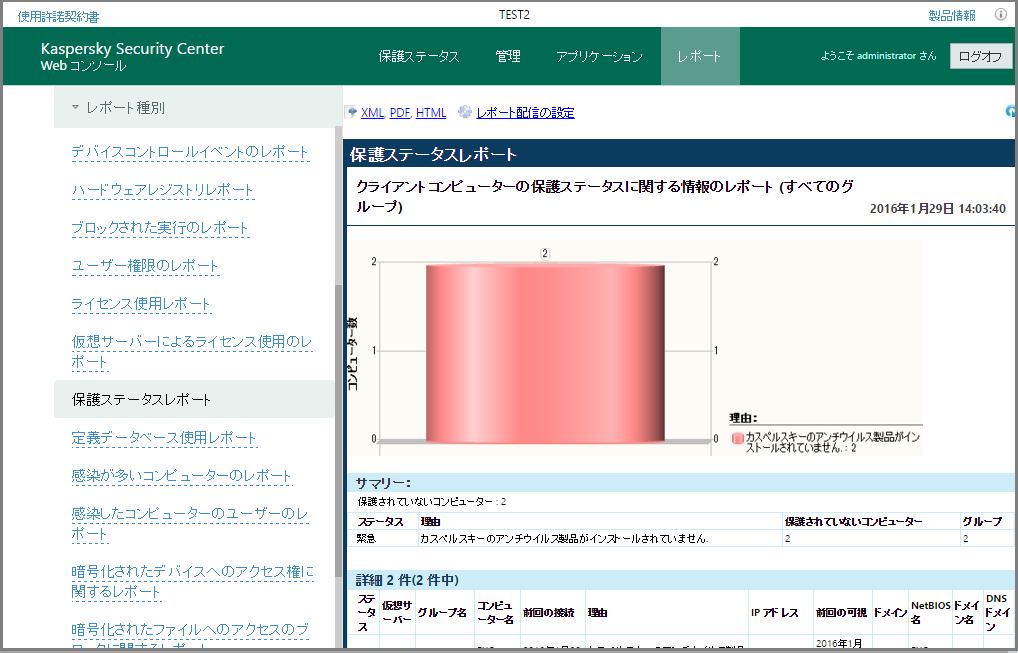Click the report timestamp 2016年1月29日 14:03:40

pos(937,208)
